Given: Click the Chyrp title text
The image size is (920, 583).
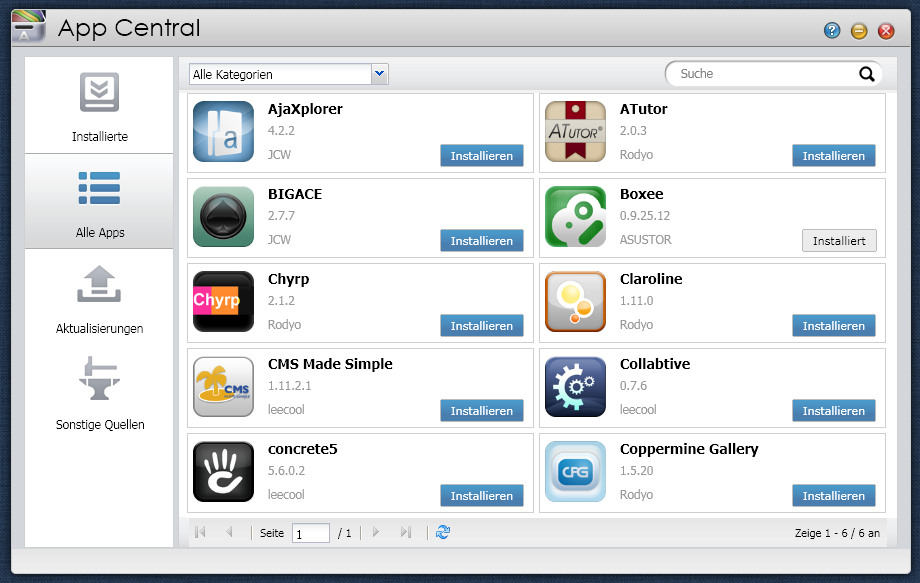Looking at the screenshot, I should pyautogui.click(x=289, y=280).
